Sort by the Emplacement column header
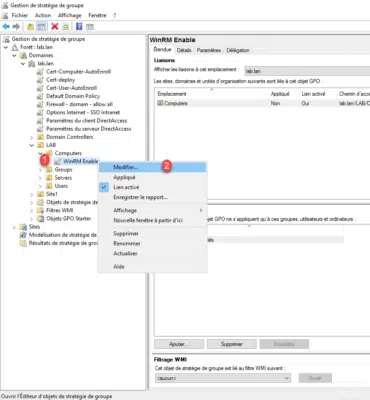Screen dimensions: 370x400 [x=211, y=94]
